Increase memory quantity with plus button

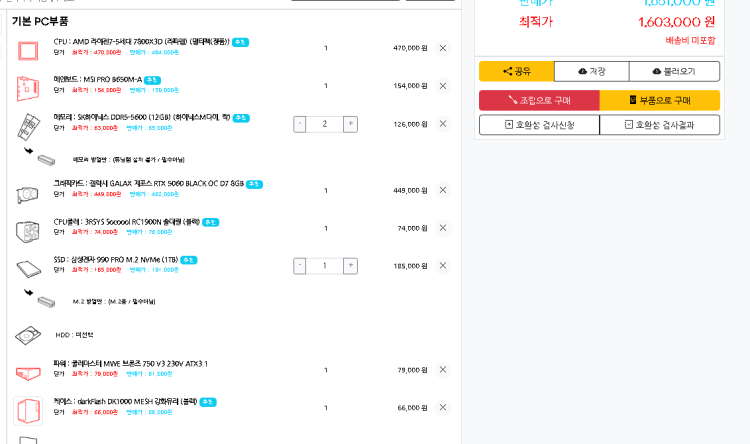point(350,124)
